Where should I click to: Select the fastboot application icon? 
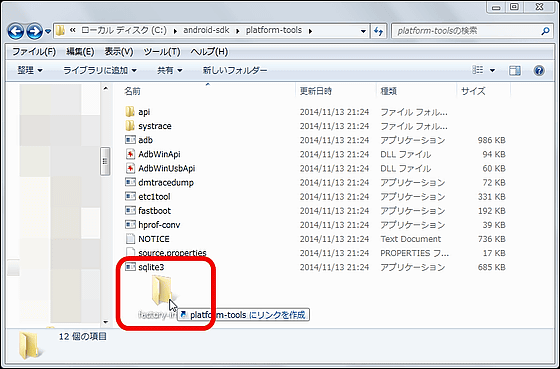(130, 210)
